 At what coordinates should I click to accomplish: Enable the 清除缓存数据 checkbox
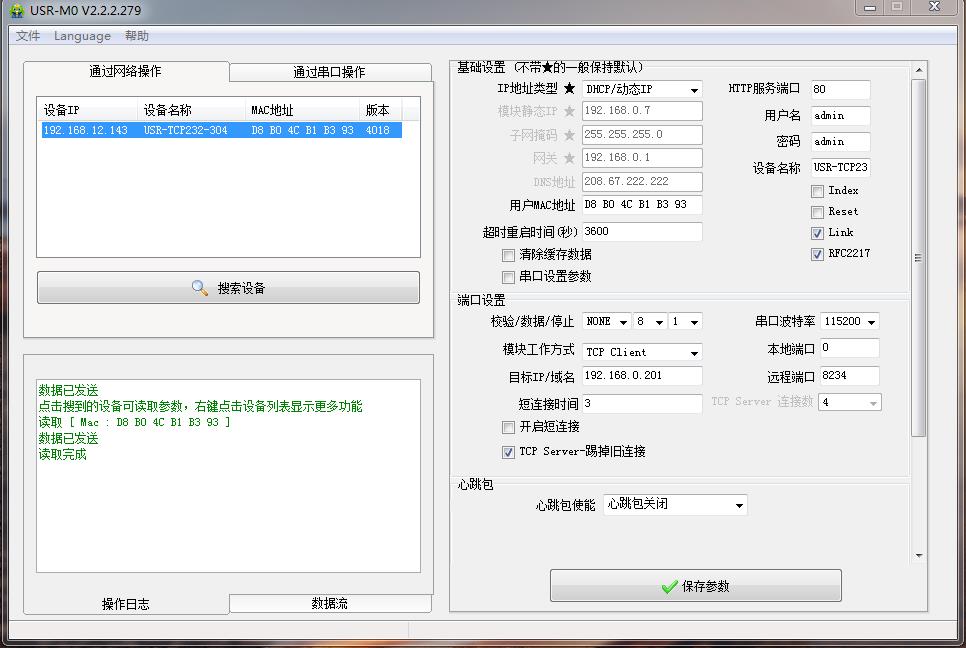click(x=509, y=255)
